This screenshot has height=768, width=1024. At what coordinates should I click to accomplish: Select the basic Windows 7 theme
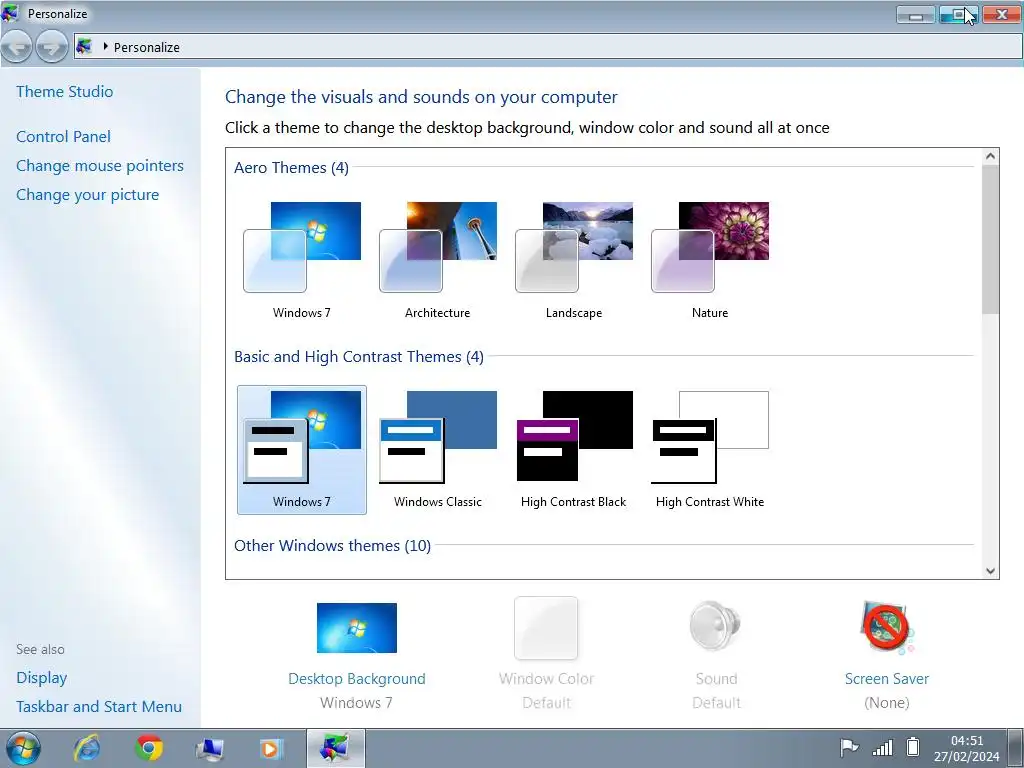pos(302,450)
